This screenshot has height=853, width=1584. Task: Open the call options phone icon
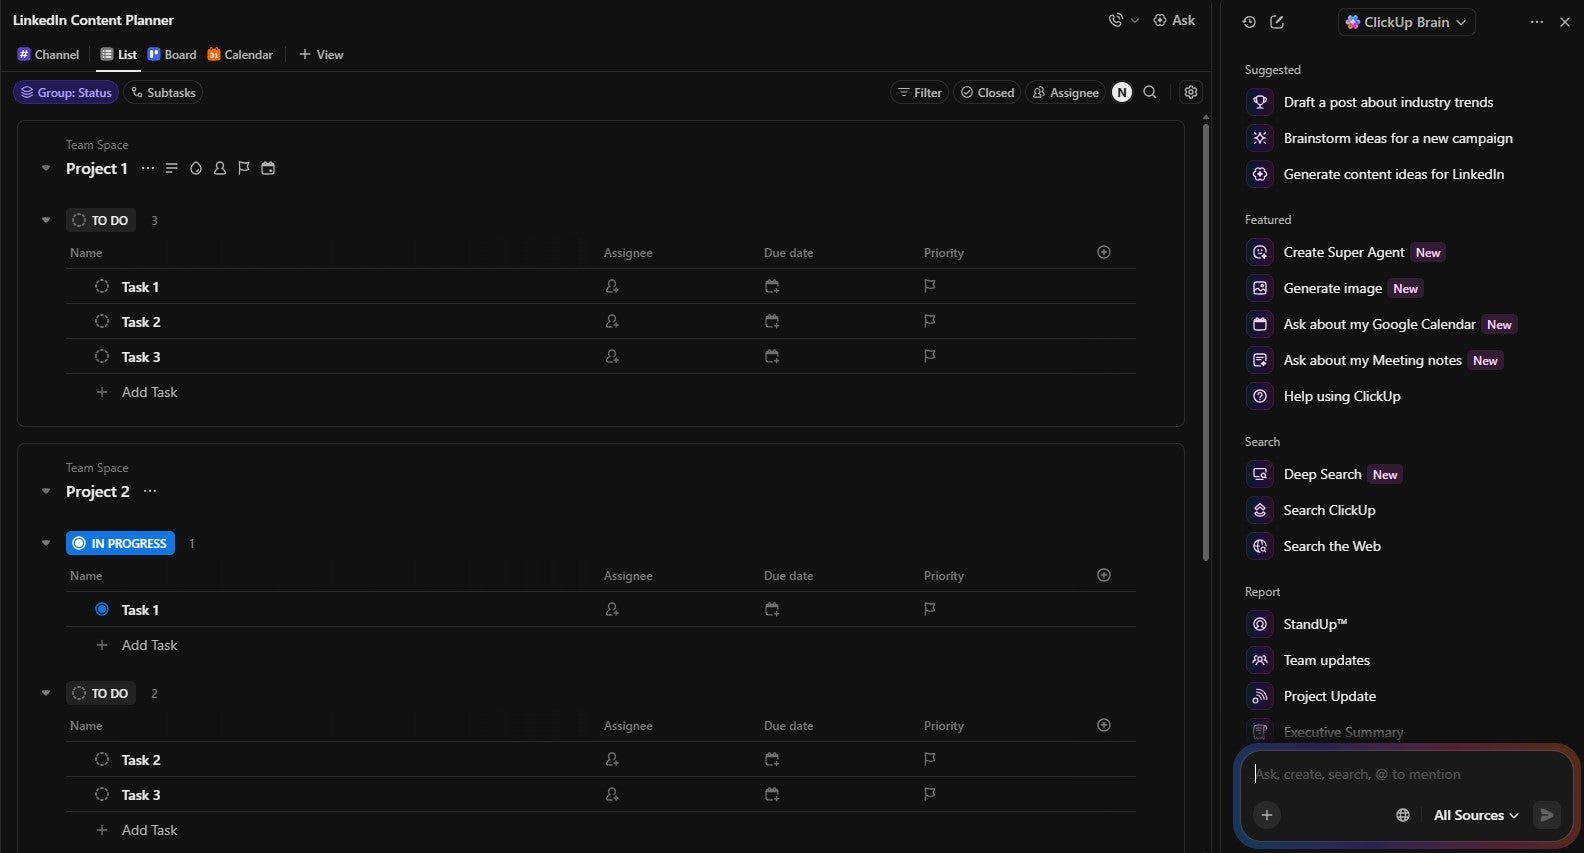(x=1116, y=20)
